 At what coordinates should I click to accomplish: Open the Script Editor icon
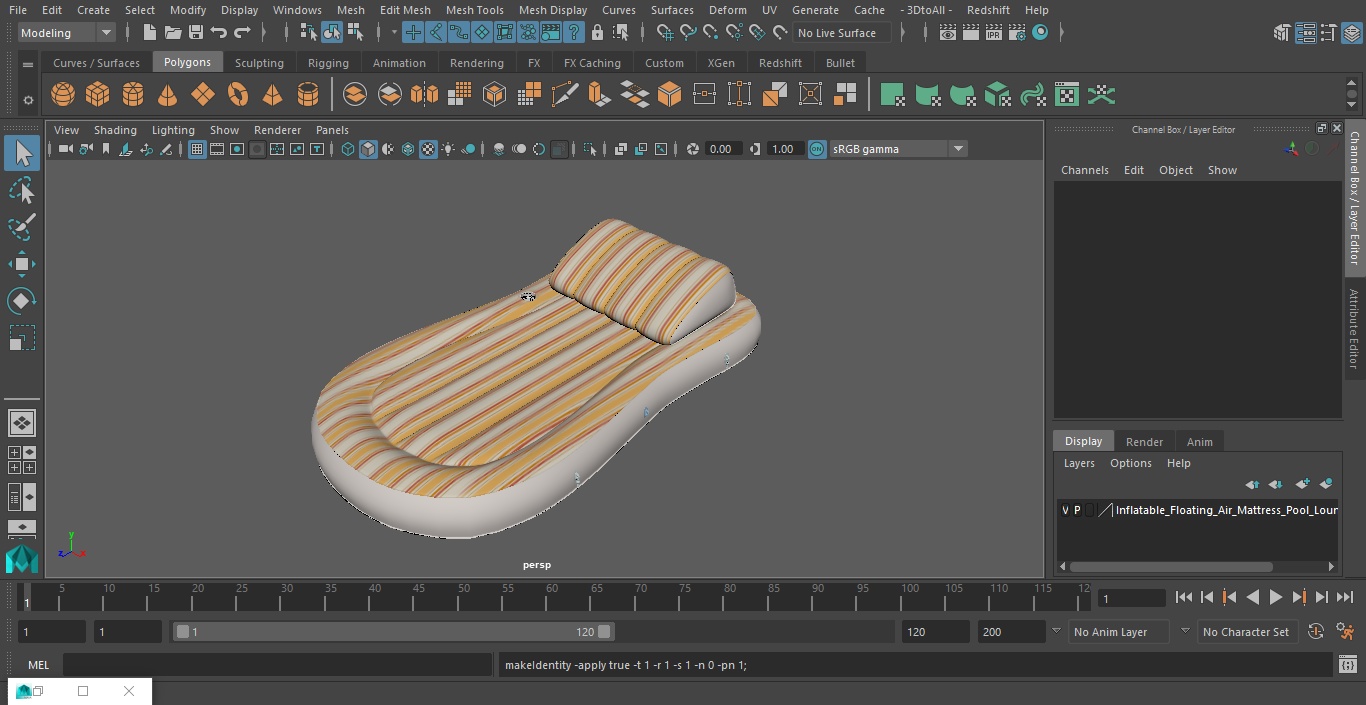1347,665
